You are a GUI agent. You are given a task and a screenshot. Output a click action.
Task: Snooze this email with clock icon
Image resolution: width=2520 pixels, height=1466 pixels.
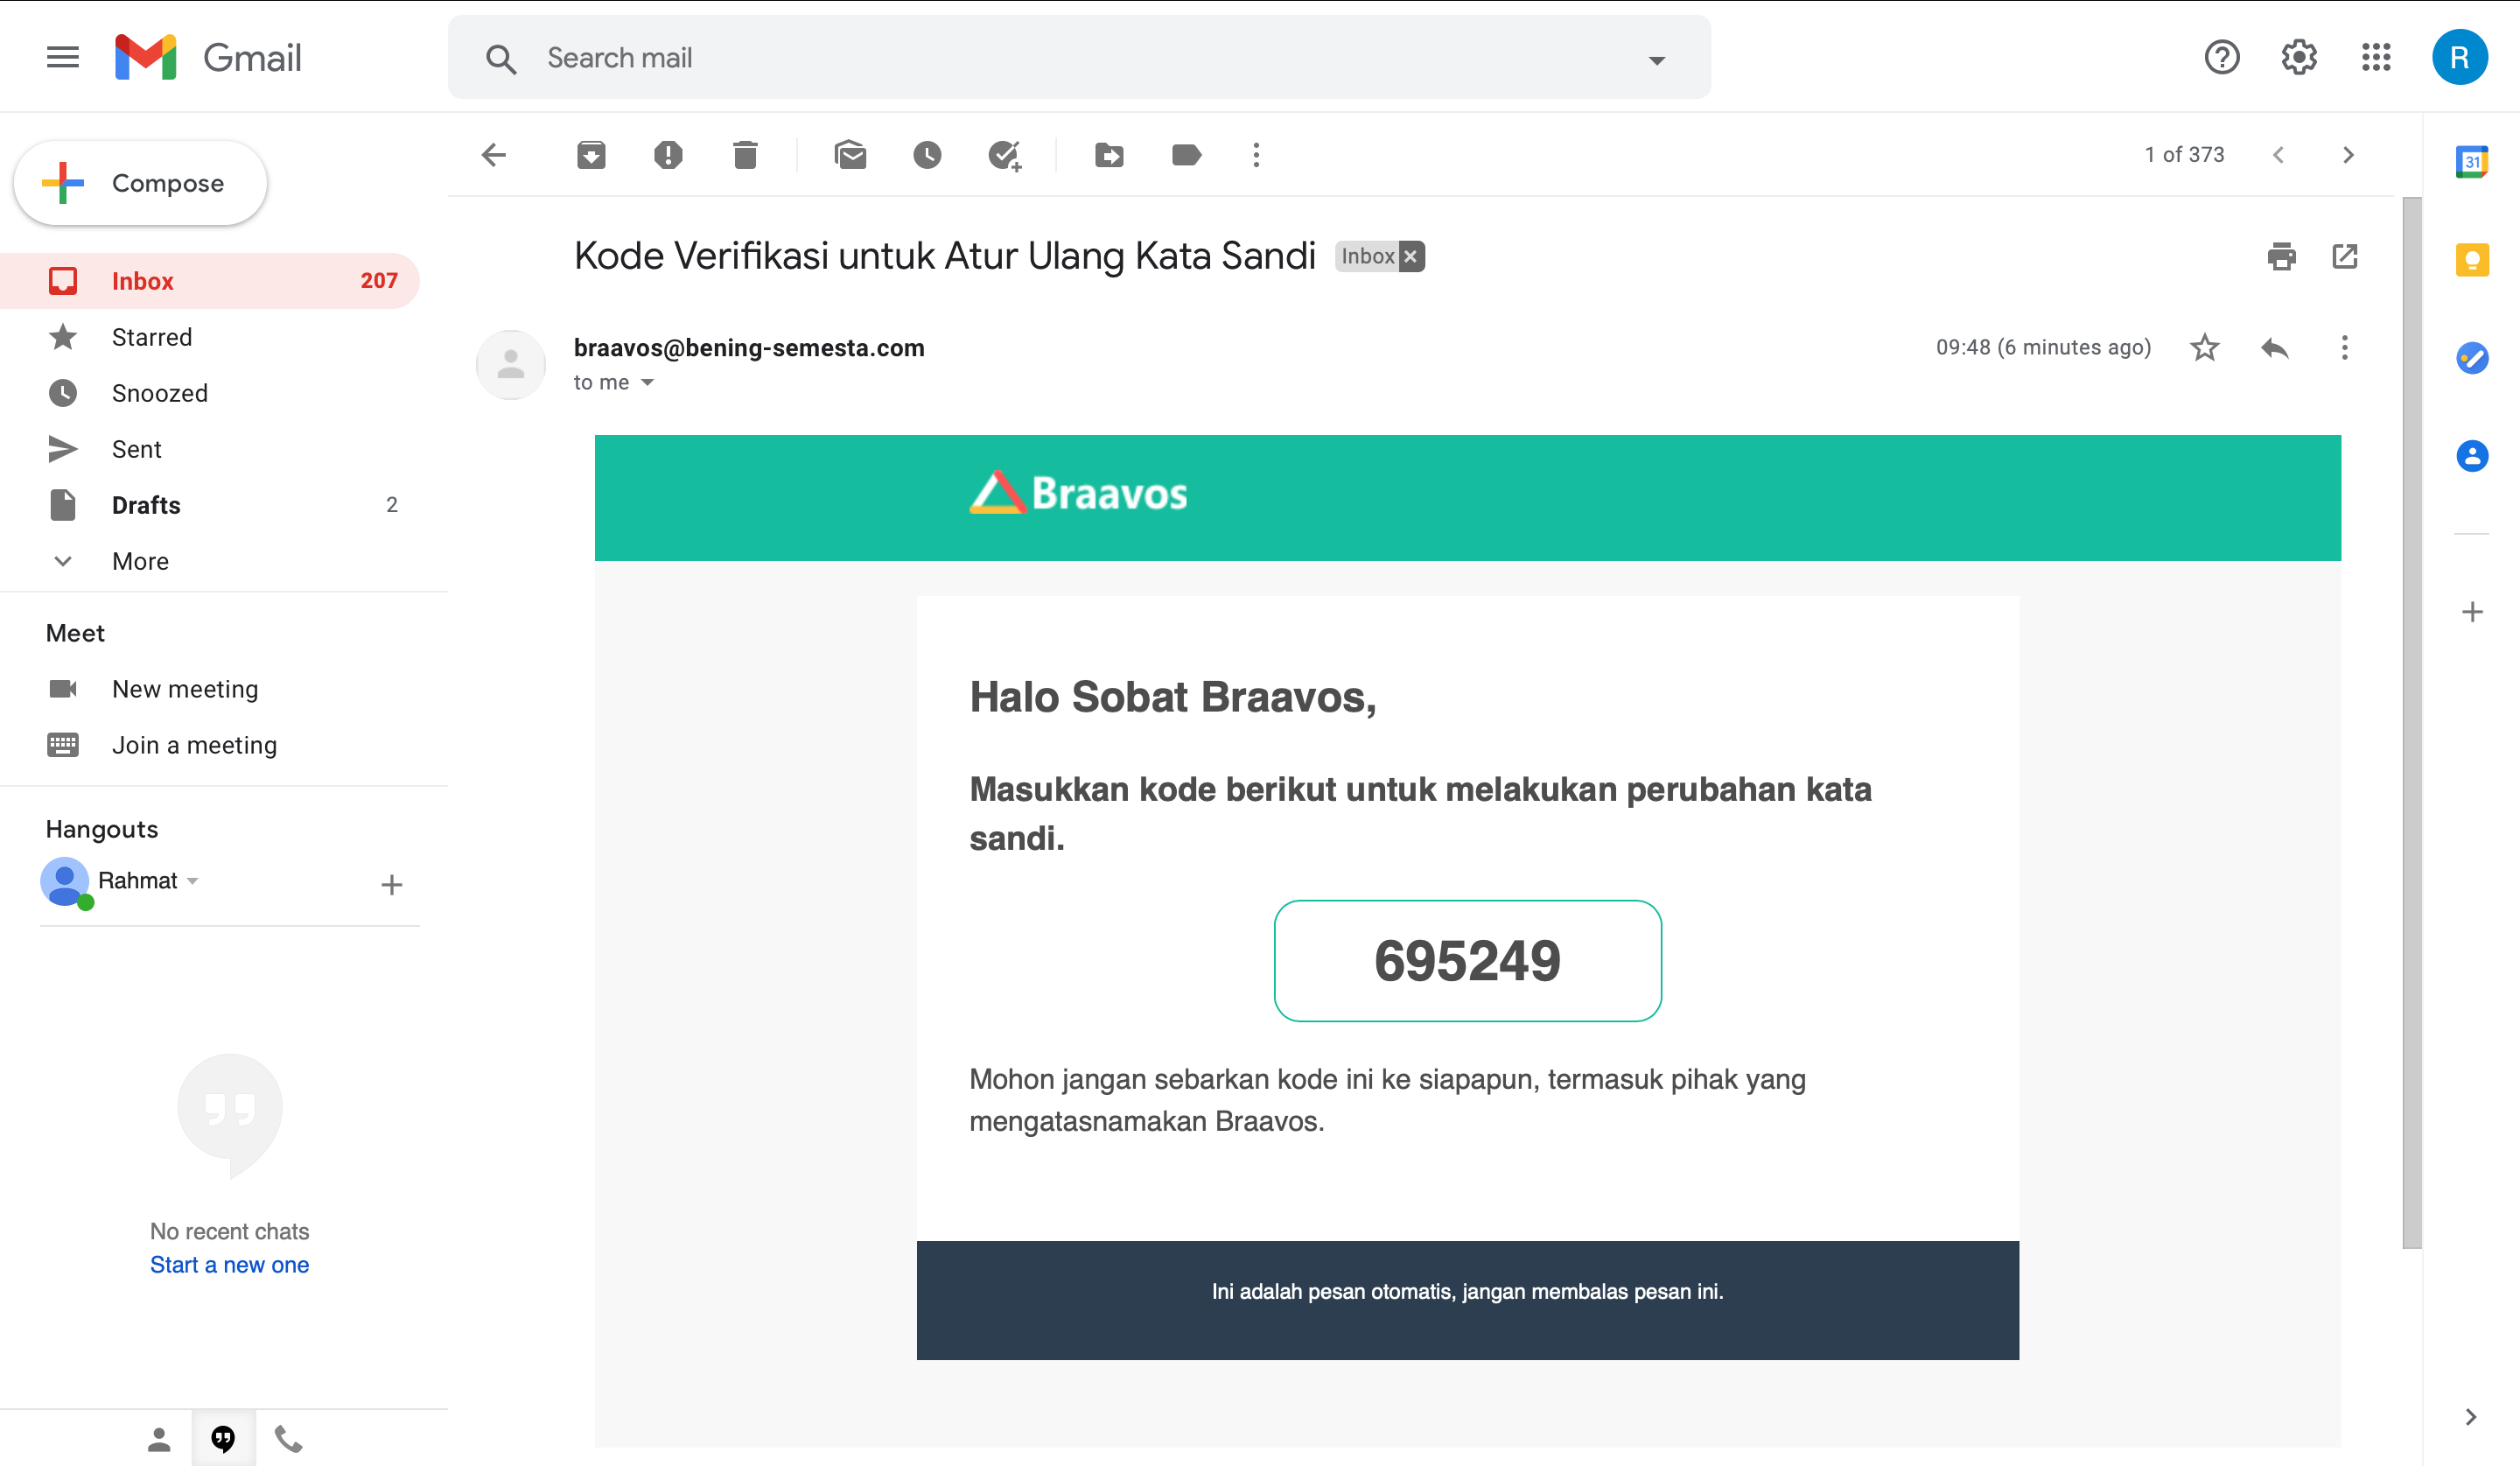(927, 155)
